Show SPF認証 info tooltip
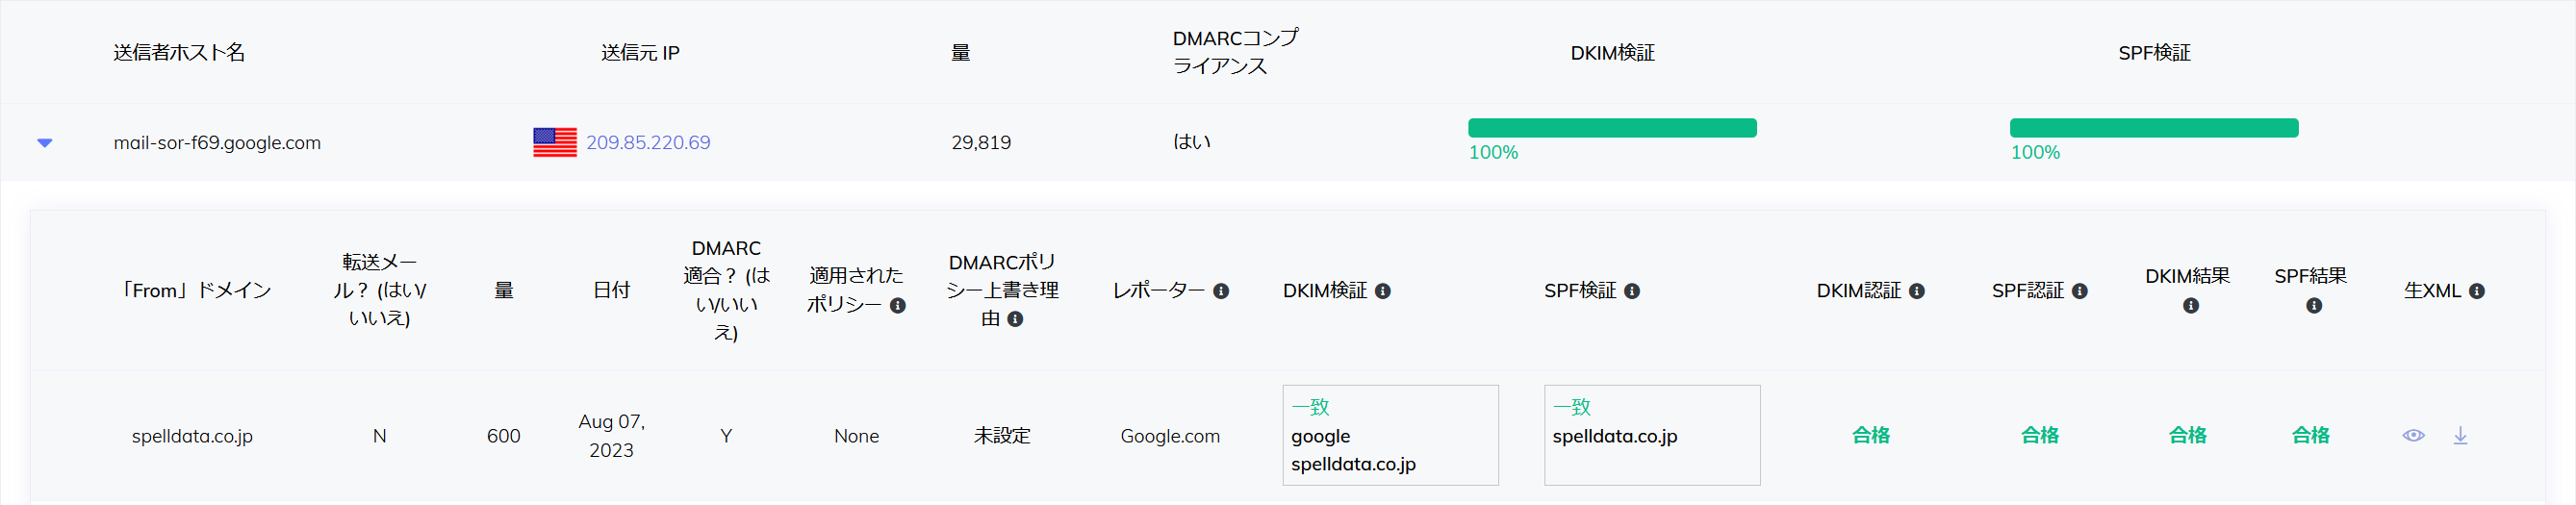Image resolution: width=2576 pixels, height=505 pixels. coord(2080,291)
